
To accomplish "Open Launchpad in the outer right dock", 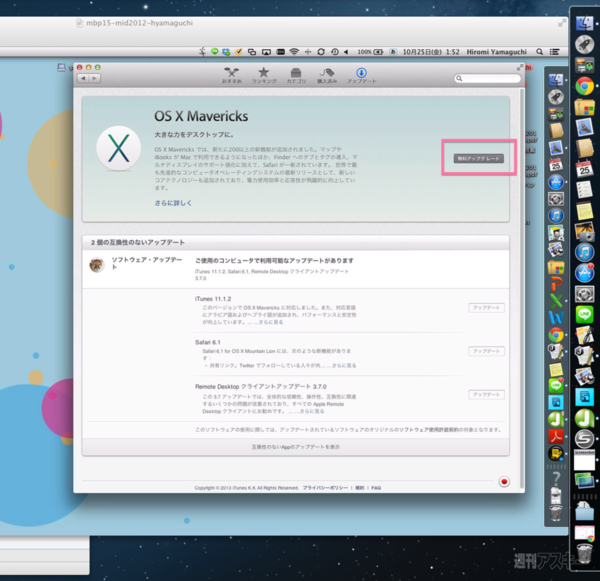I will [584, 44].
